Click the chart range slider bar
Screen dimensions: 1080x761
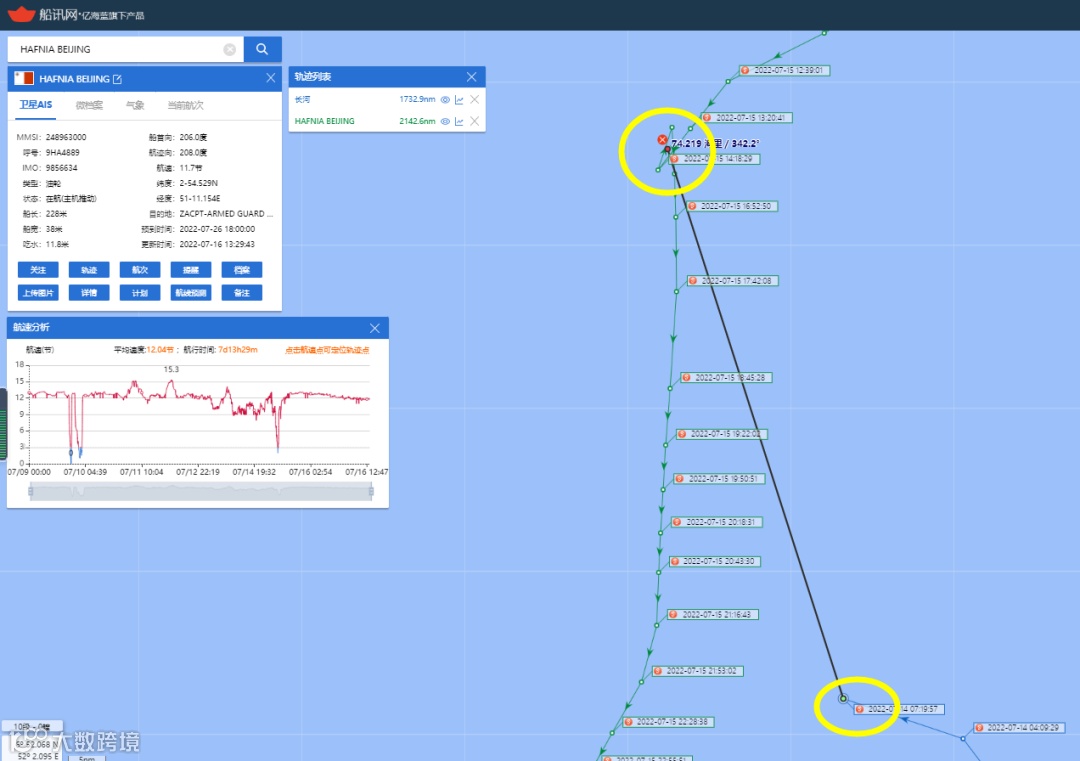pyautogui.click(x=200, y=491)
